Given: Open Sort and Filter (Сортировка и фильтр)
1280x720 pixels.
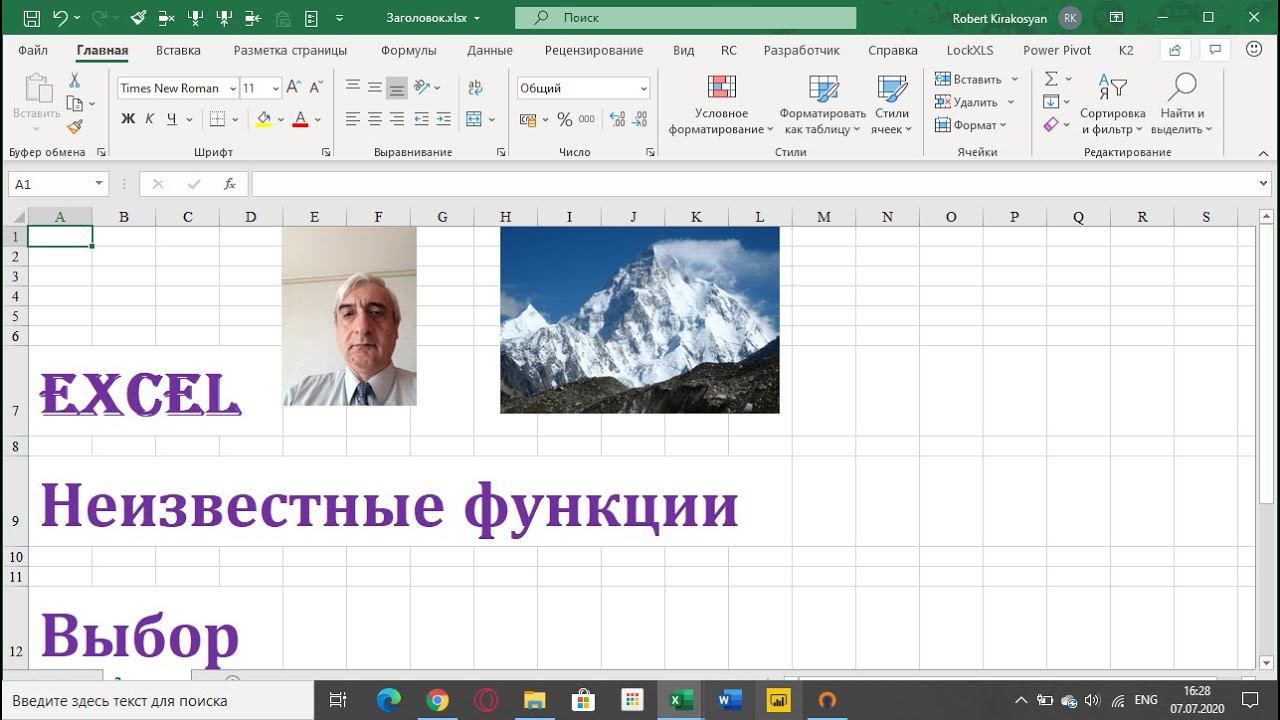Looking at the screenshot, I should (1112, 105).
